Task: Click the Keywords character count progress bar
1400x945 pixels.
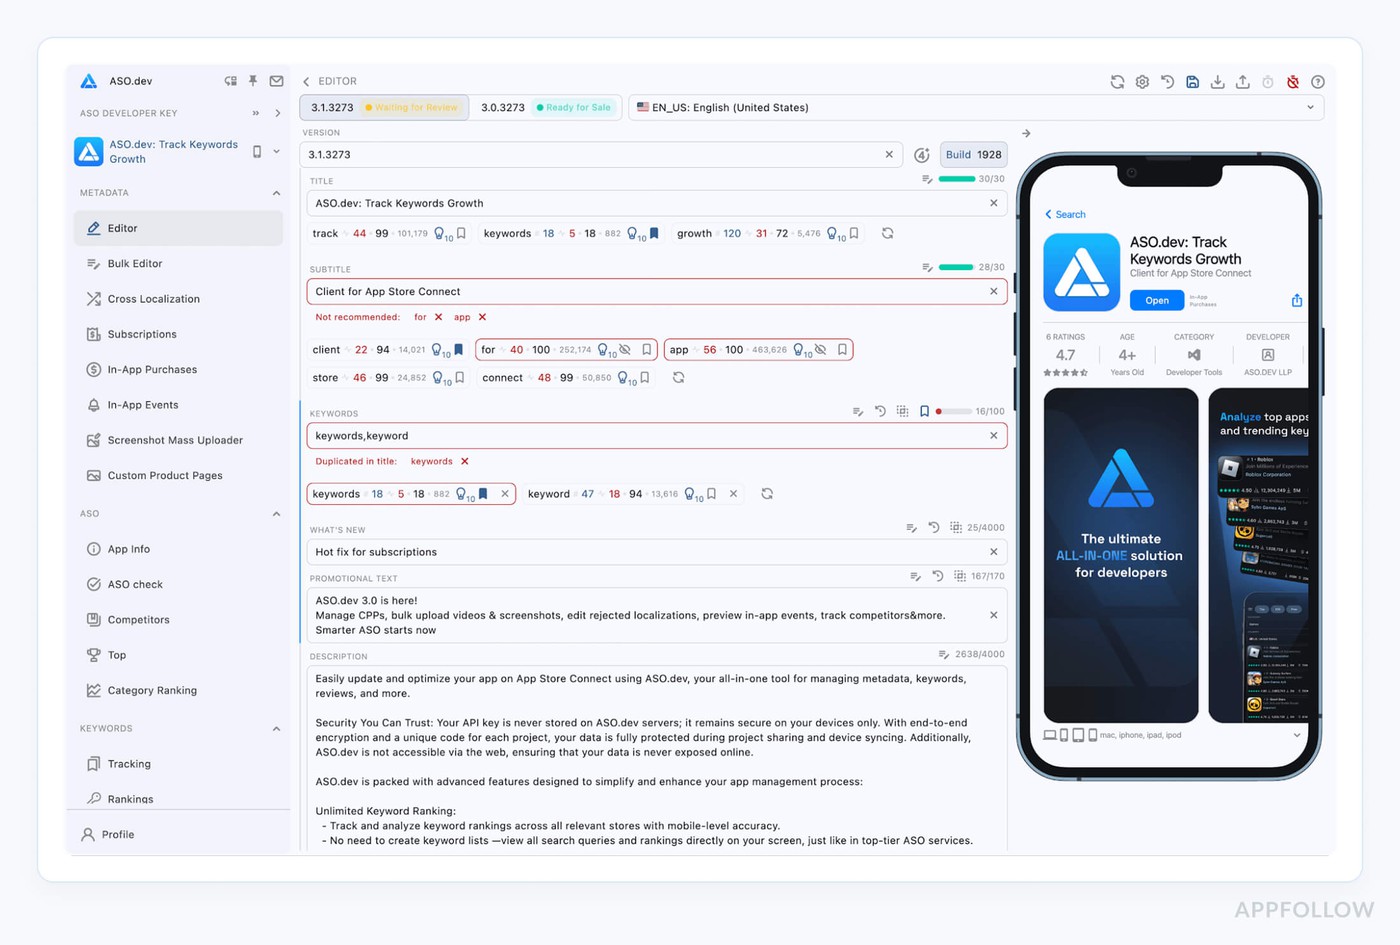Action: [954, 411]
